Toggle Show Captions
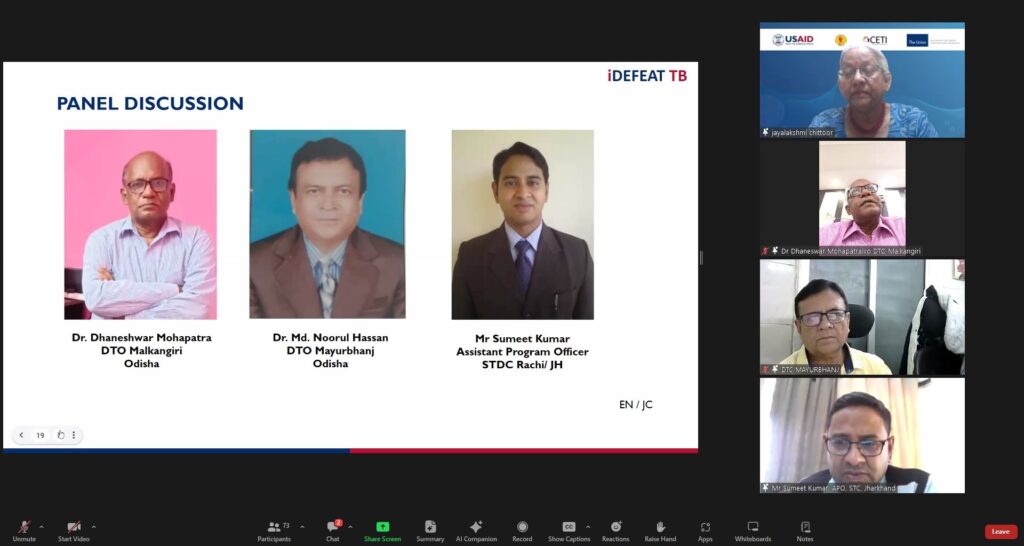1024x546 pixels. pyautogui.click(x=568, y=530)
